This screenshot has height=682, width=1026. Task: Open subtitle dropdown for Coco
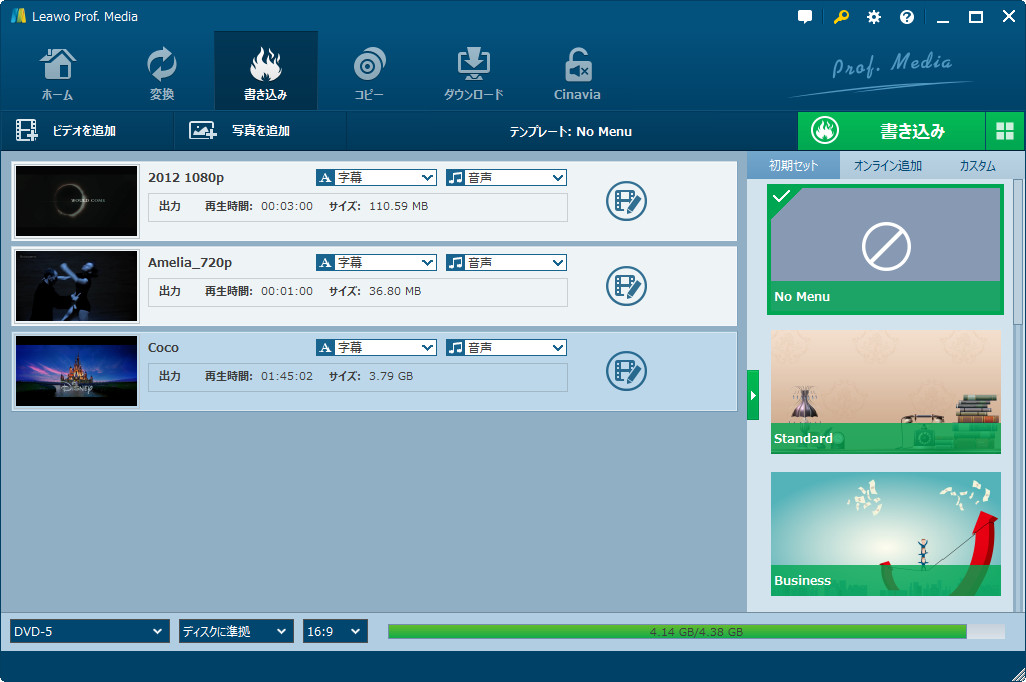pos(376,348)
